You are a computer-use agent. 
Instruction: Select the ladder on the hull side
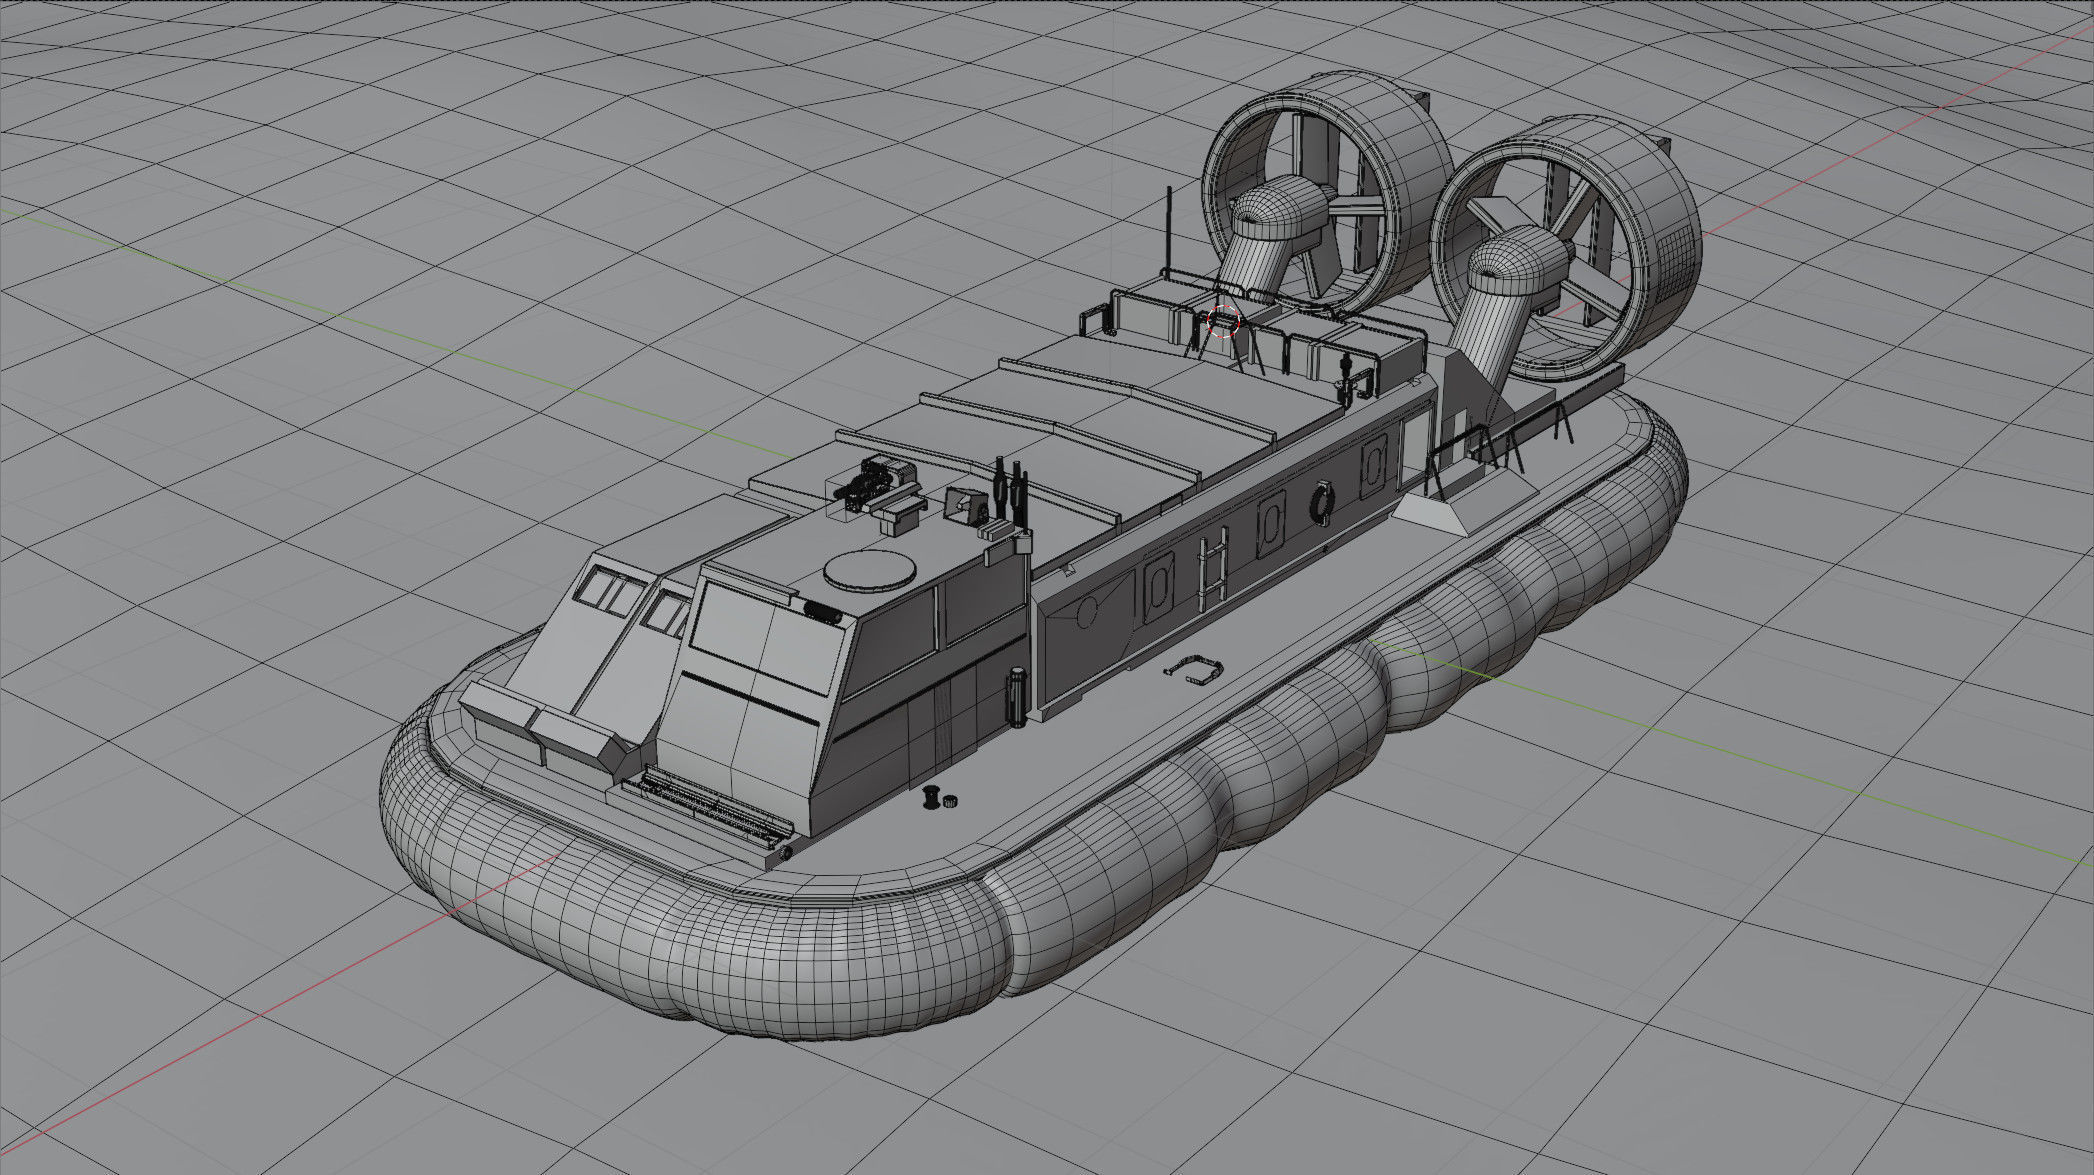[1214, 570]
